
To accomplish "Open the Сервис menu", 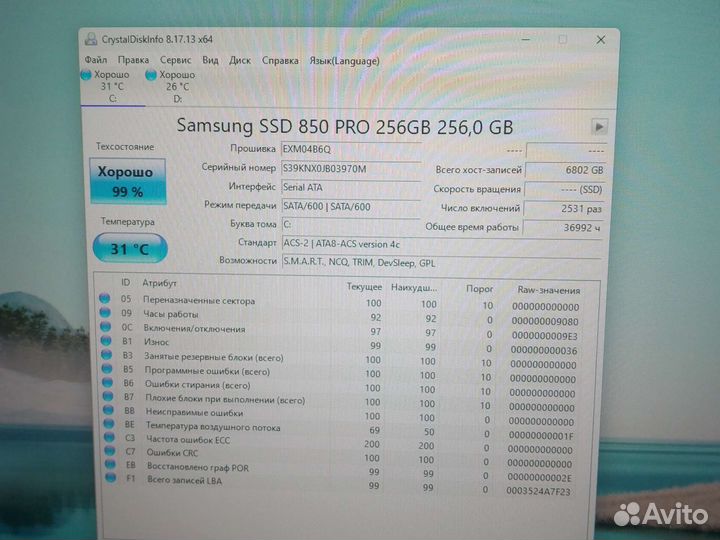I will [x=175, y=60].
